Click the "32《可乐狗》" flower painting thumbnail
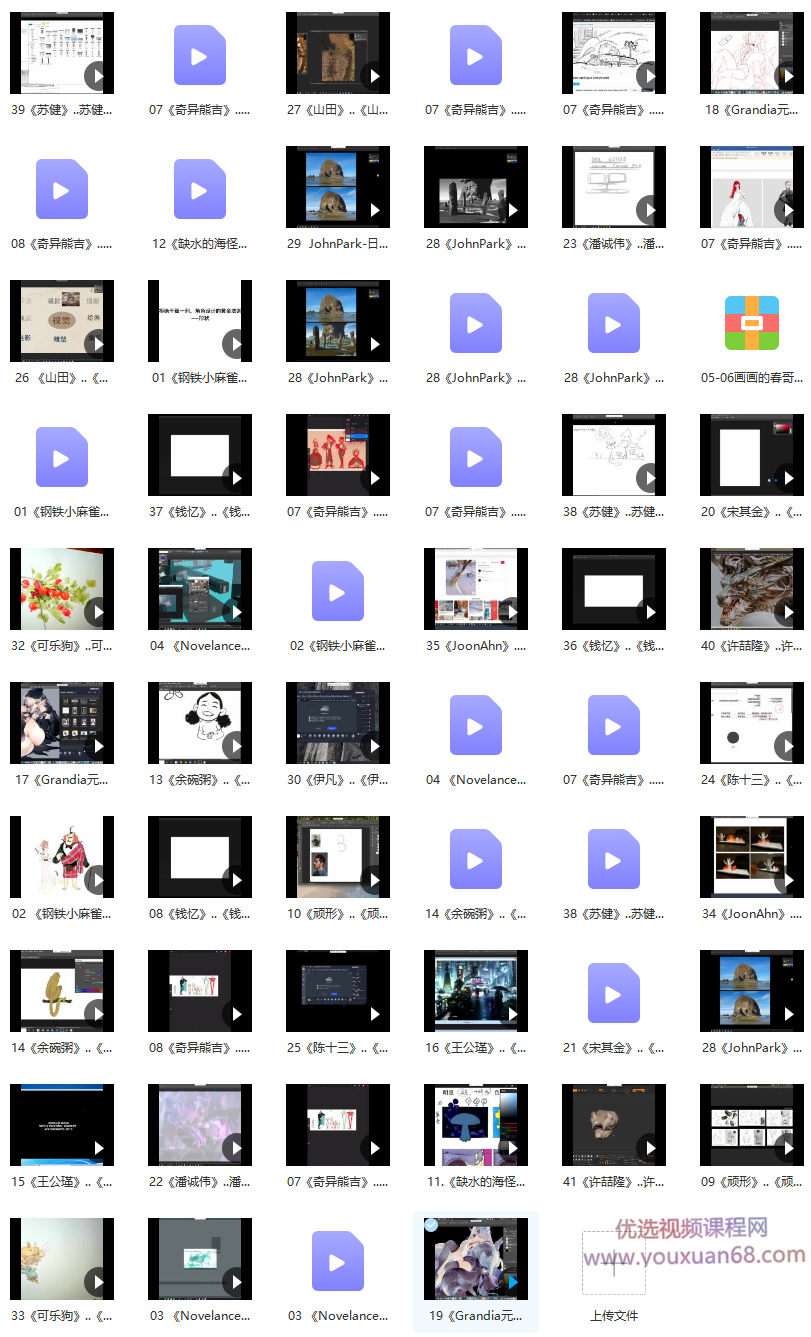Screen dimensions: 811x1337 (x=61, y=589)
